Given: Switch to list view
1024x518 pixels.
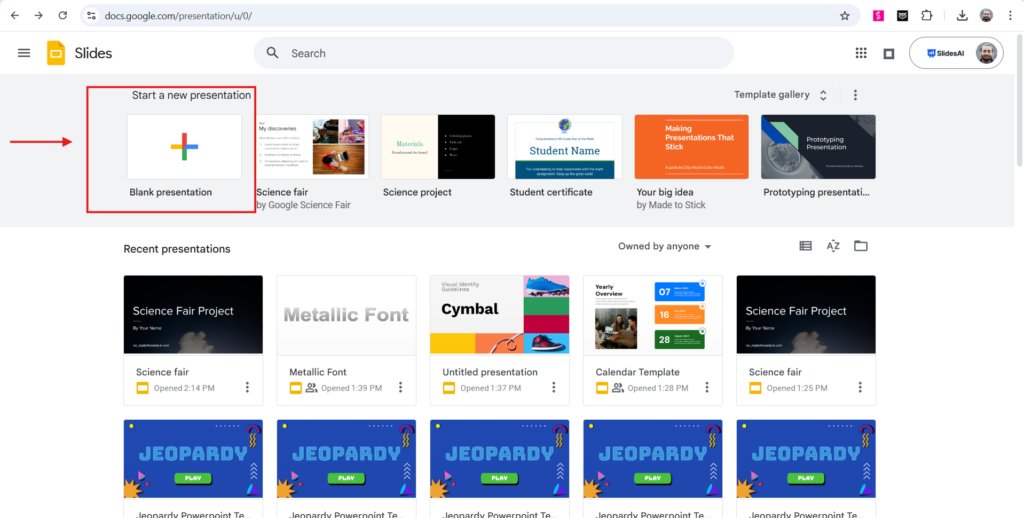Looking at the screenshot, I should 805,246.
